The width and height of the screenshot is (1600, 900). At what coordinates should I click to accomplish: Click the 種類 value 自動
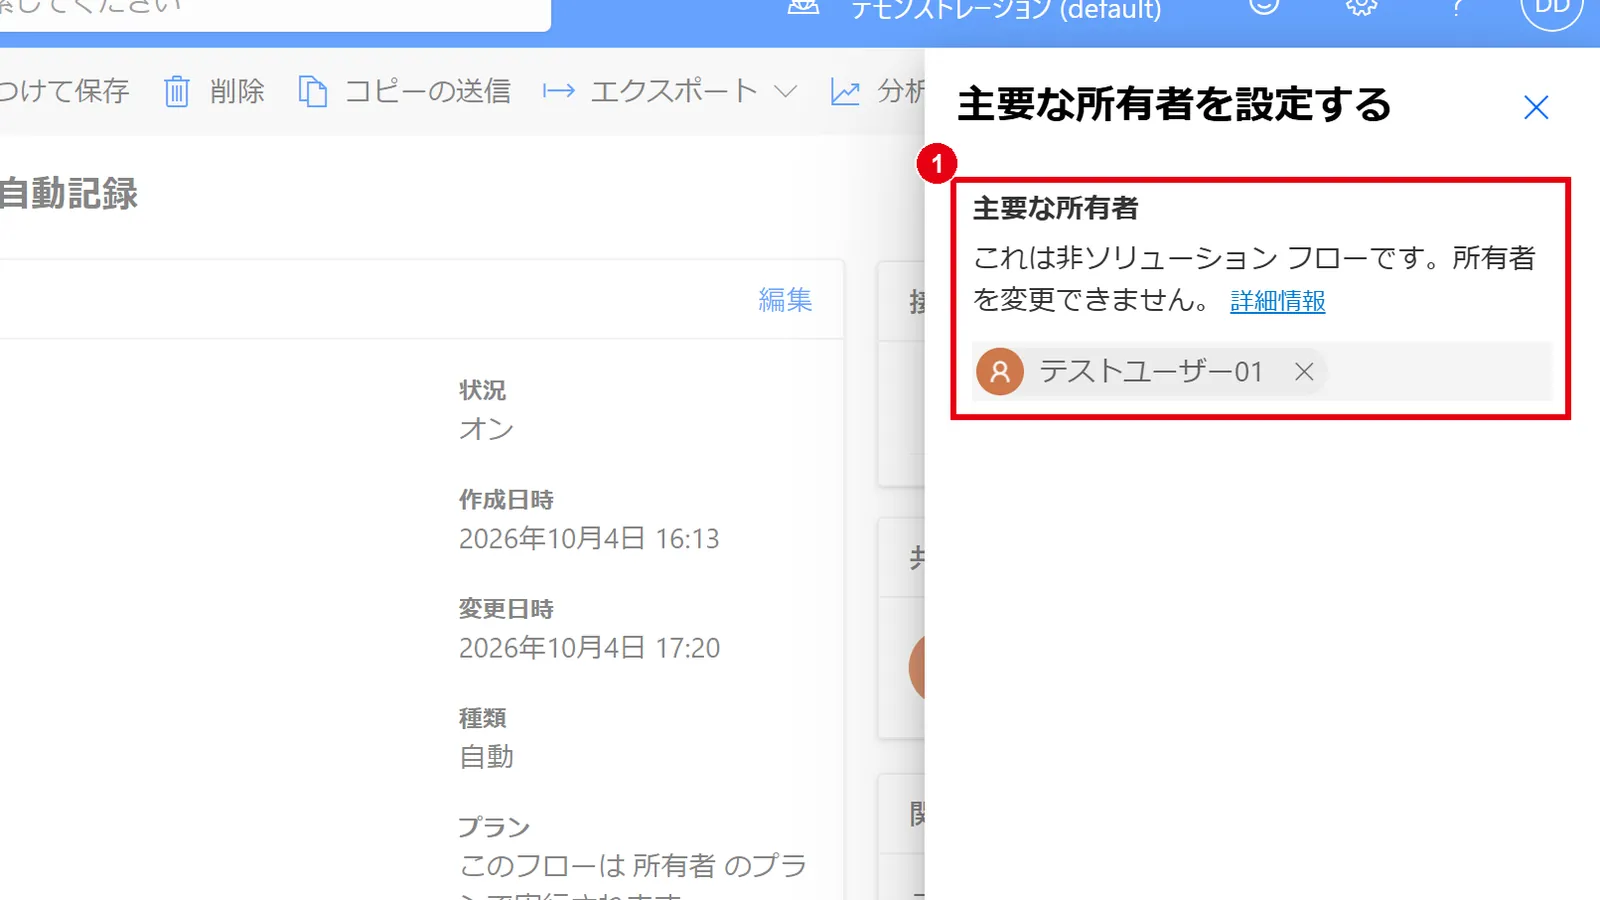[x=486, y=757]
